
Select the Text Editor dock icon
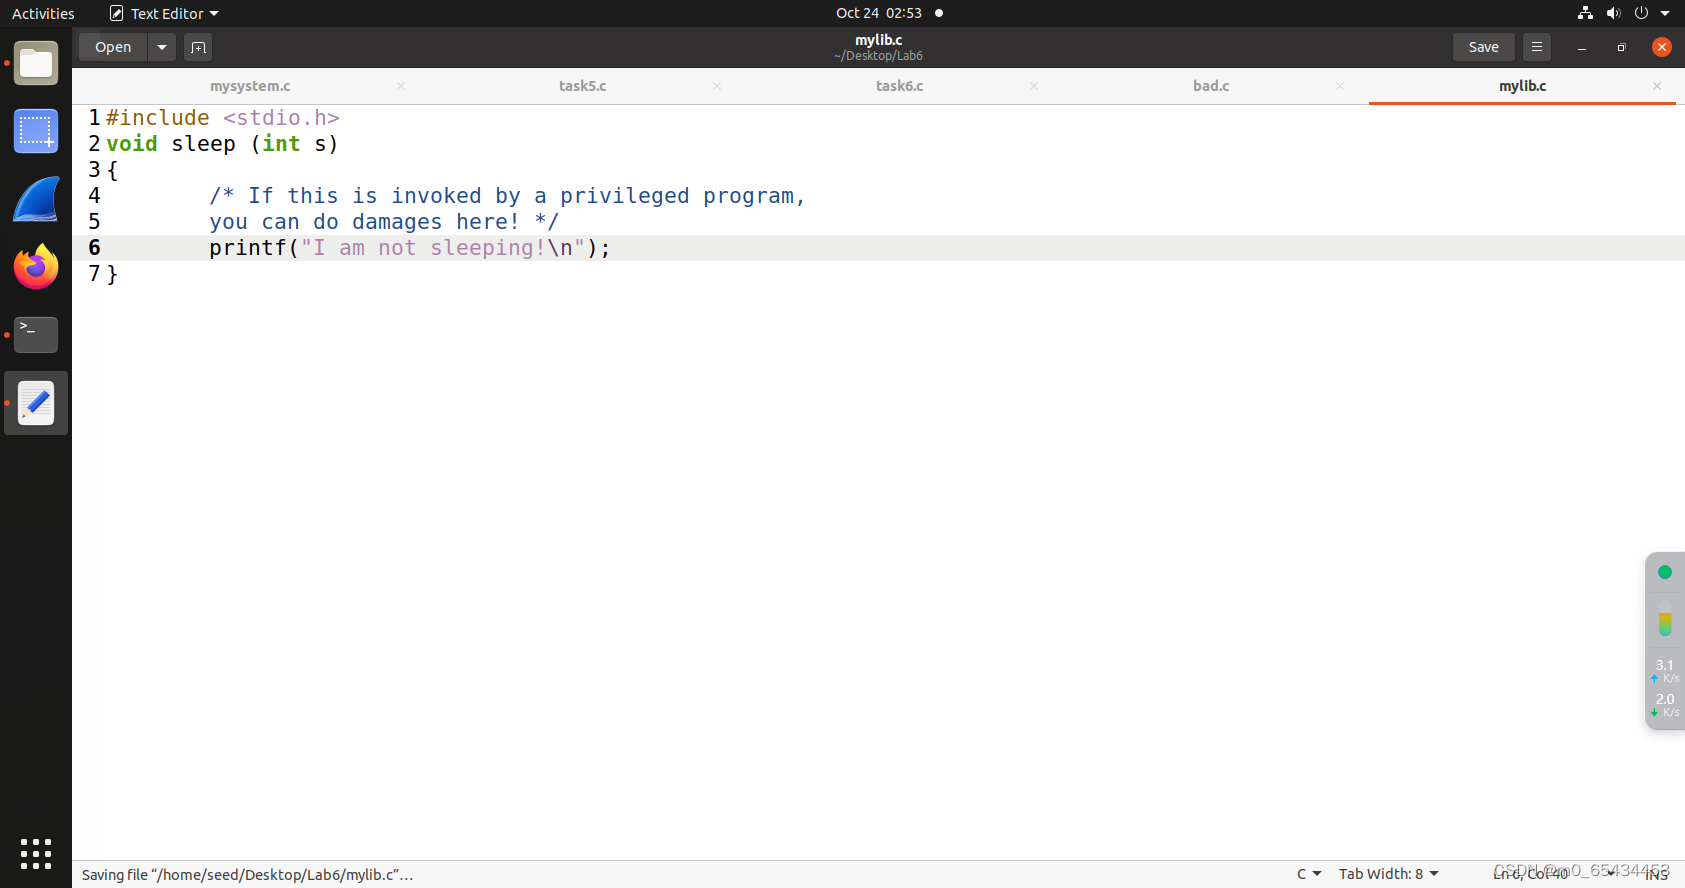tap(36, 403)
